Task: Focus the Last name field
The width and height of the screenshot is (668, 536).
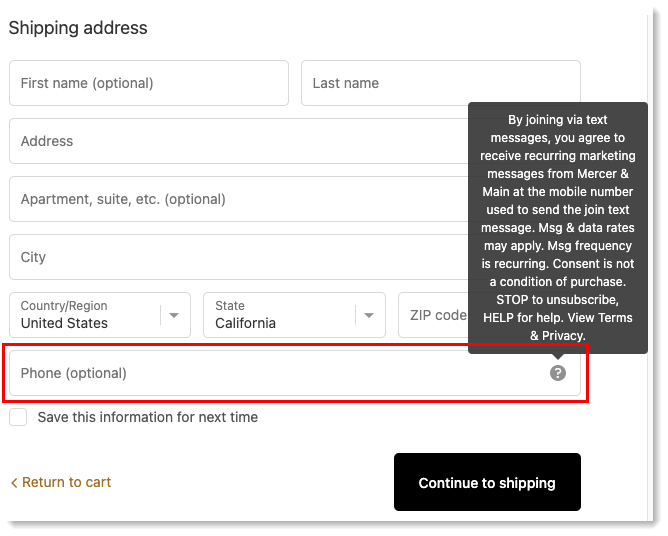Action: pos(441,83)
